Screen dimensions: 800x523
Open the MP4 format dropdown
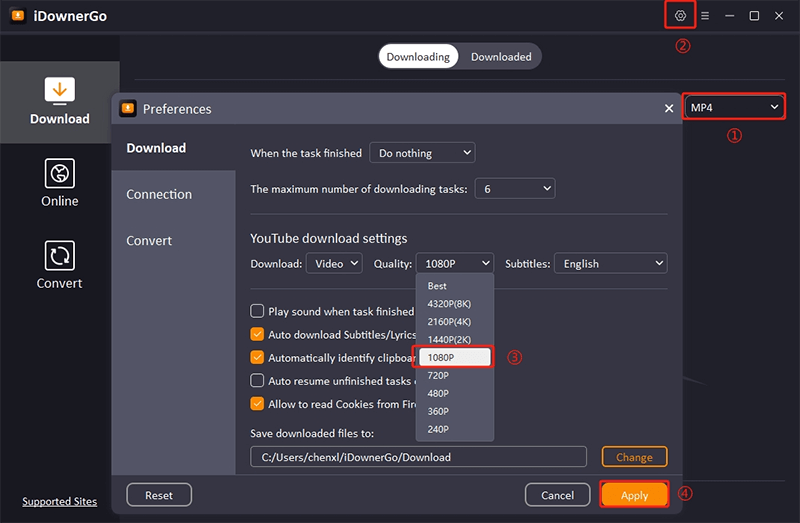(734, 107)
